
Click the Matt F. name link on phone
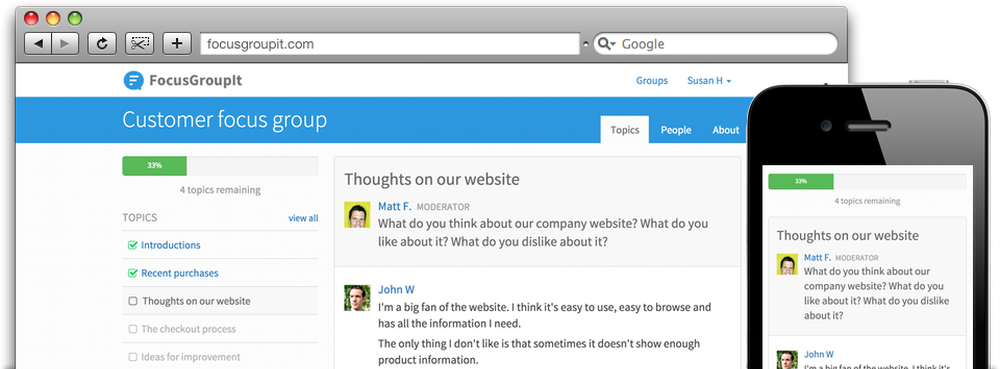pos(817,257)
